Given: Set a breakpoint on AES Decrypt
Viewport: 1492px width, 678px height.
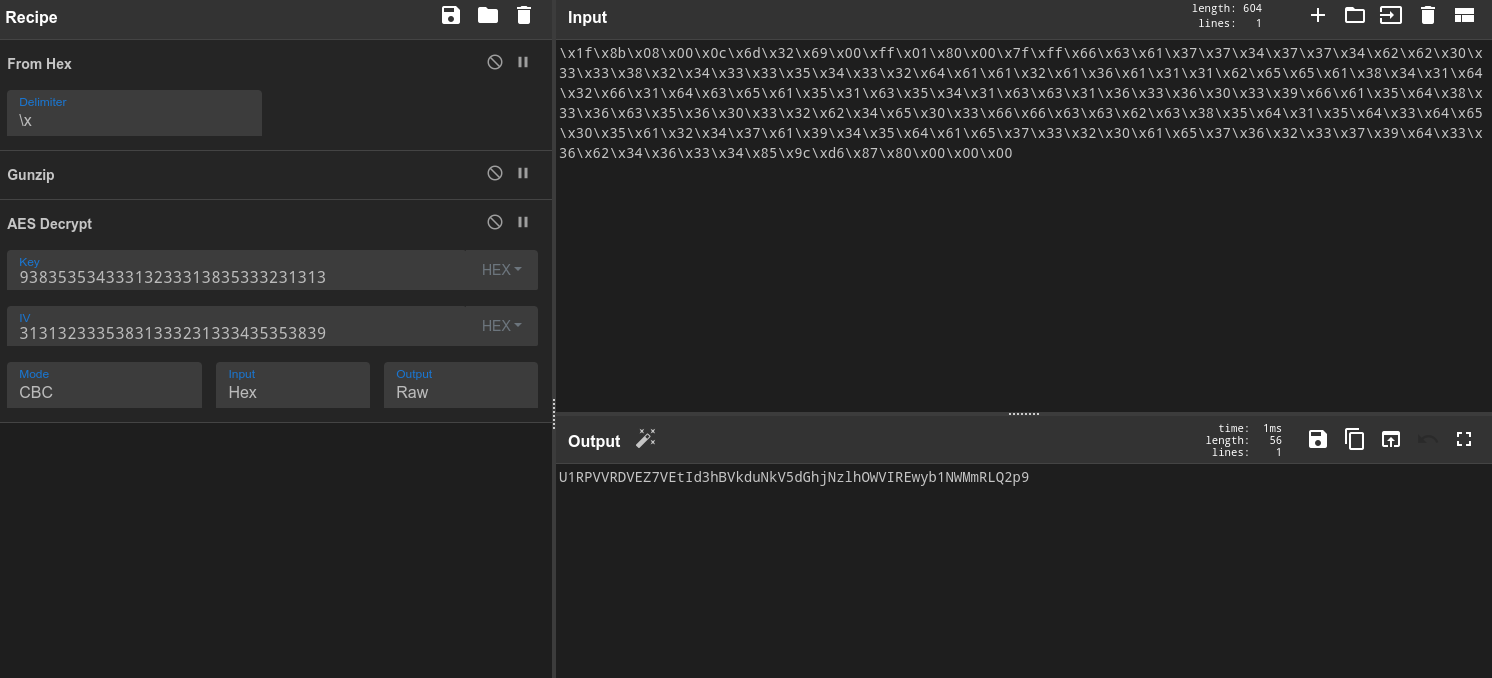Looking at the screenshot, I should point(523,222).
